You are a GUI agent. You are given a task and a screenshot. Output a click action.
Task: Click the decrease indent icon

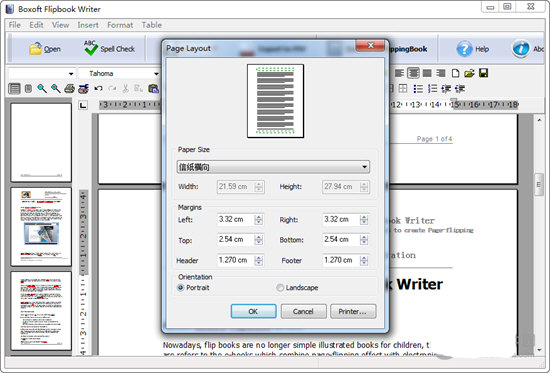[x=446, y=88]
